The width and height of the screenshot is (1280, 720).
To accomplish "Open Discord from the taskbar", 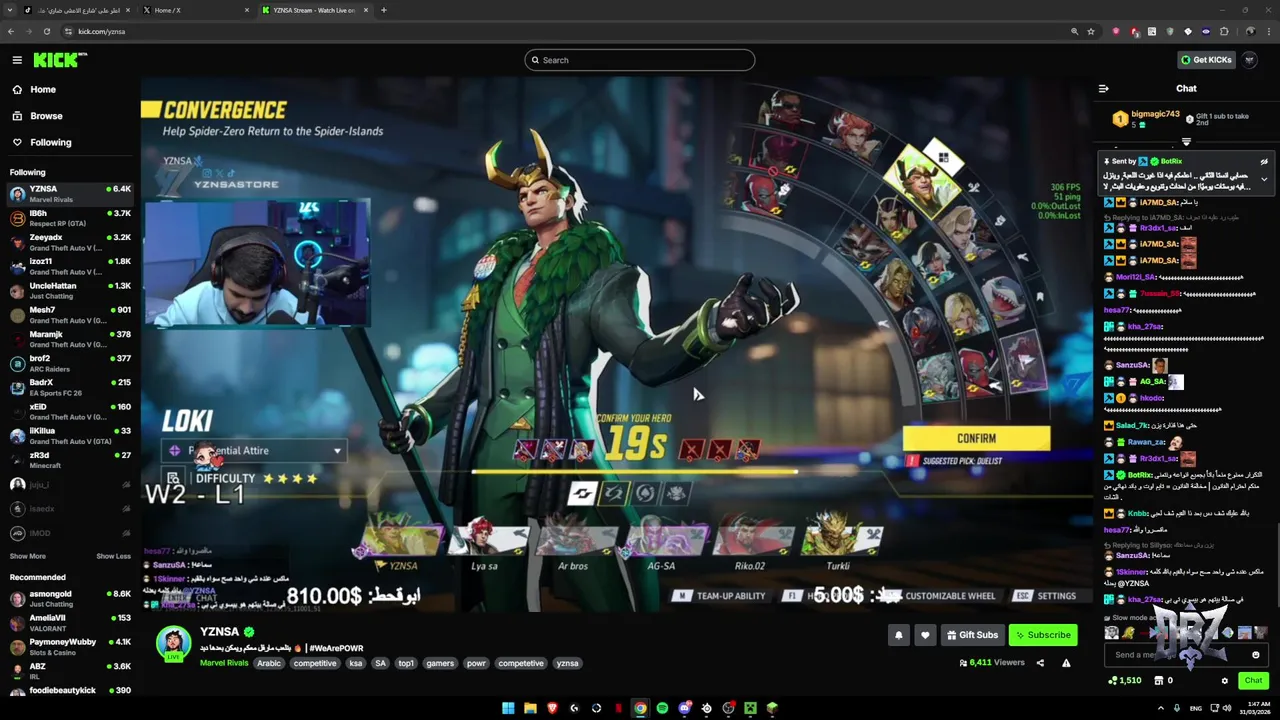I will tap(684, 708).
